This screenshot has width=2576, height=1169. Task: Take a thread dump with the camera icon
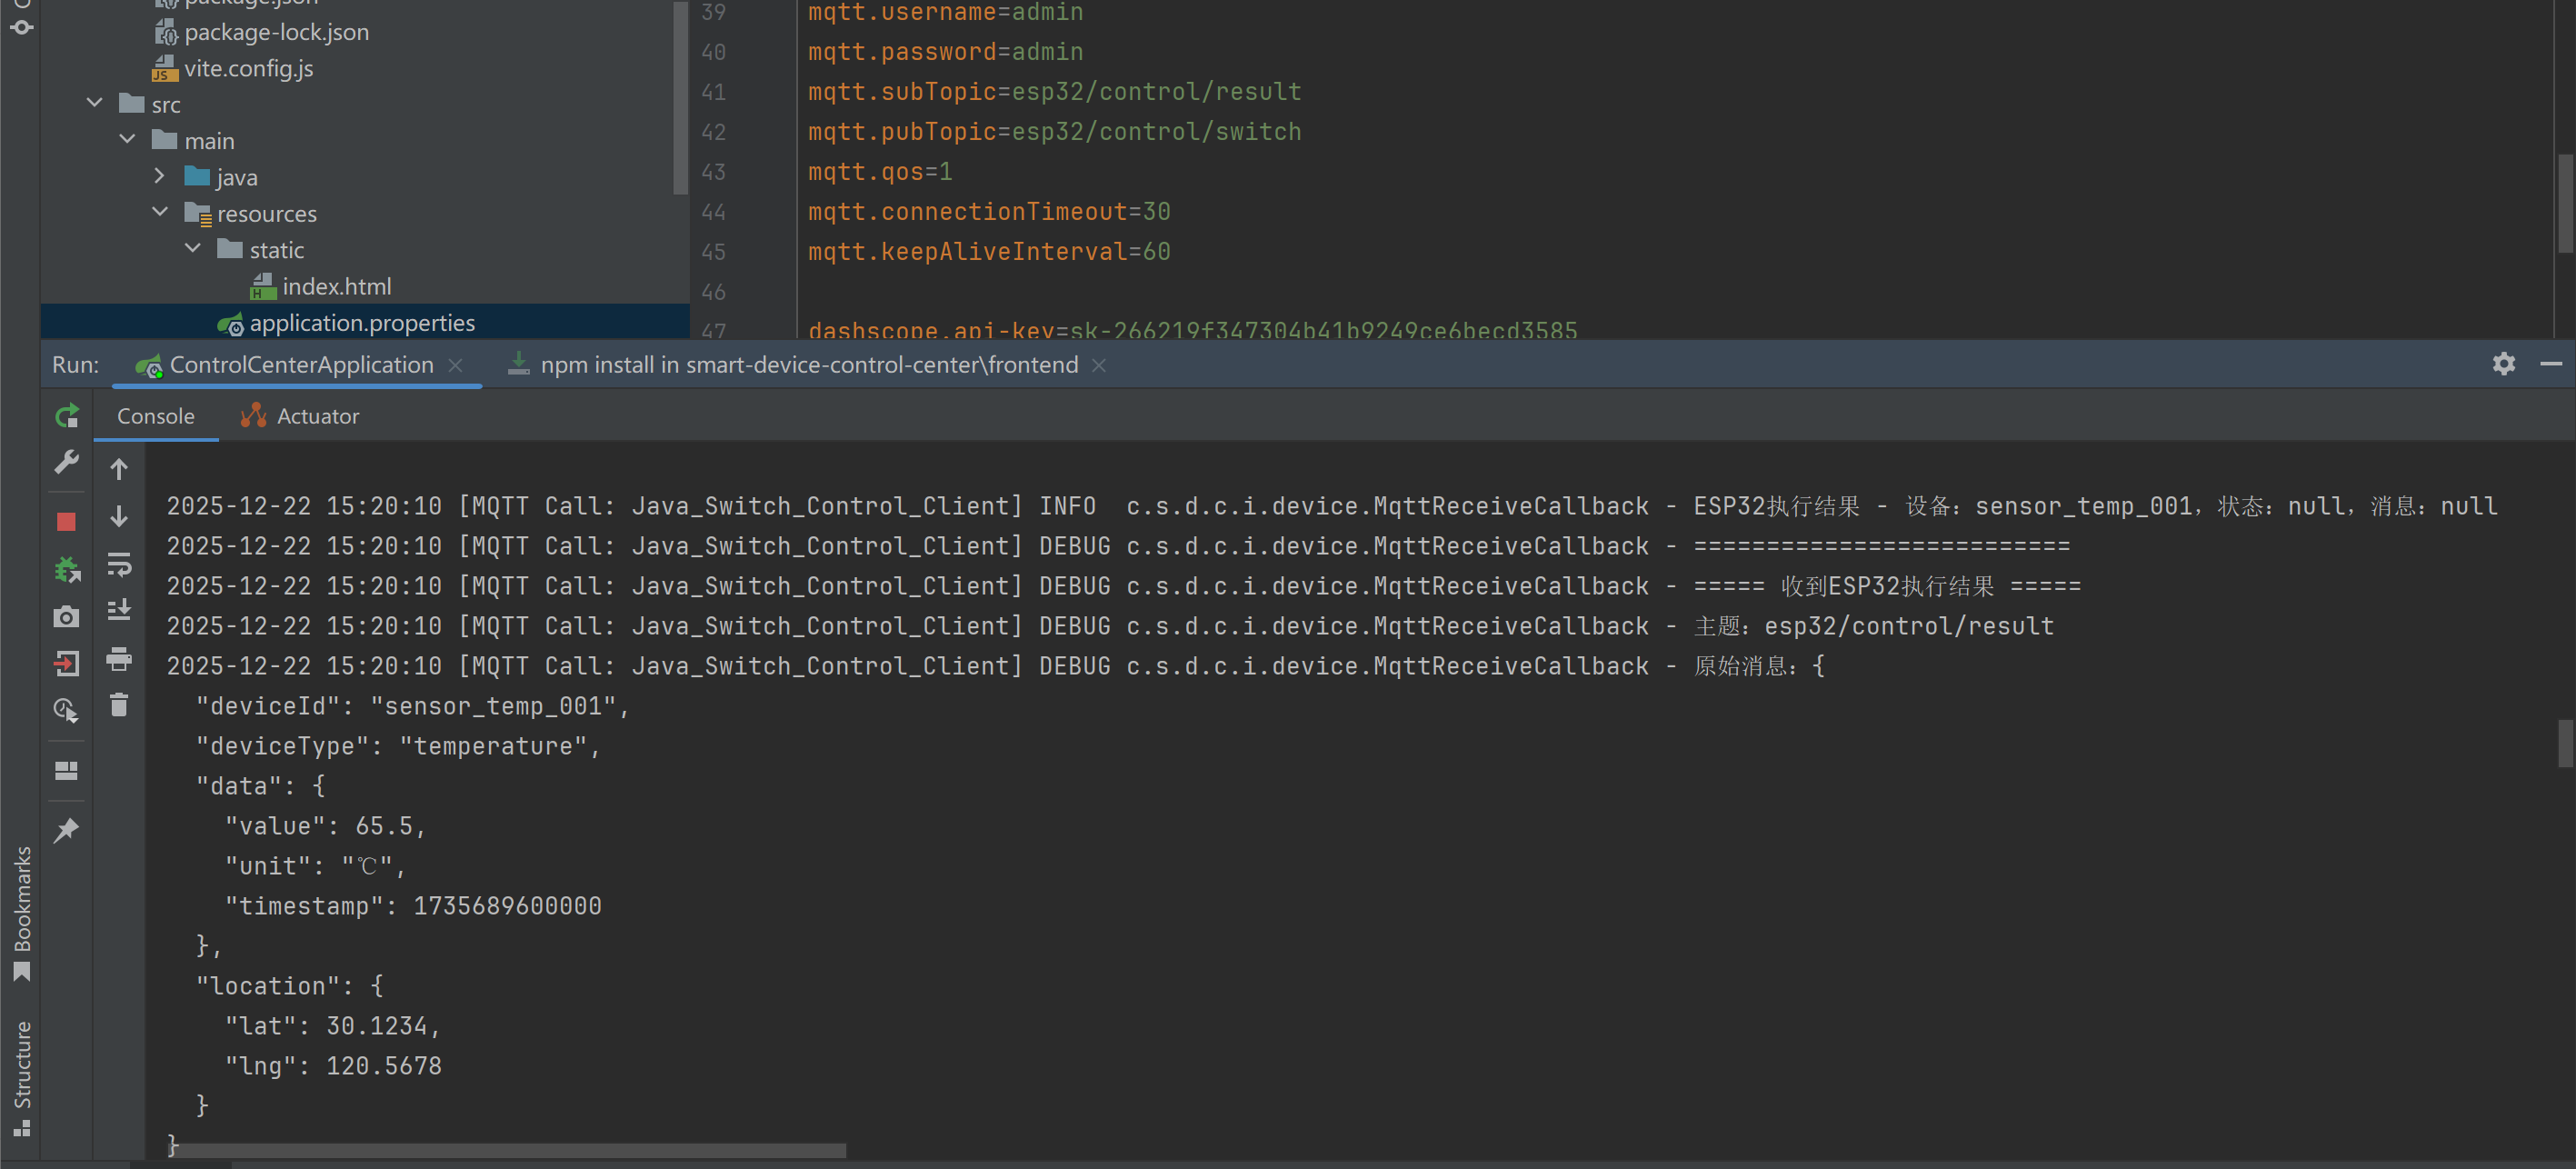tap(66, 617)
